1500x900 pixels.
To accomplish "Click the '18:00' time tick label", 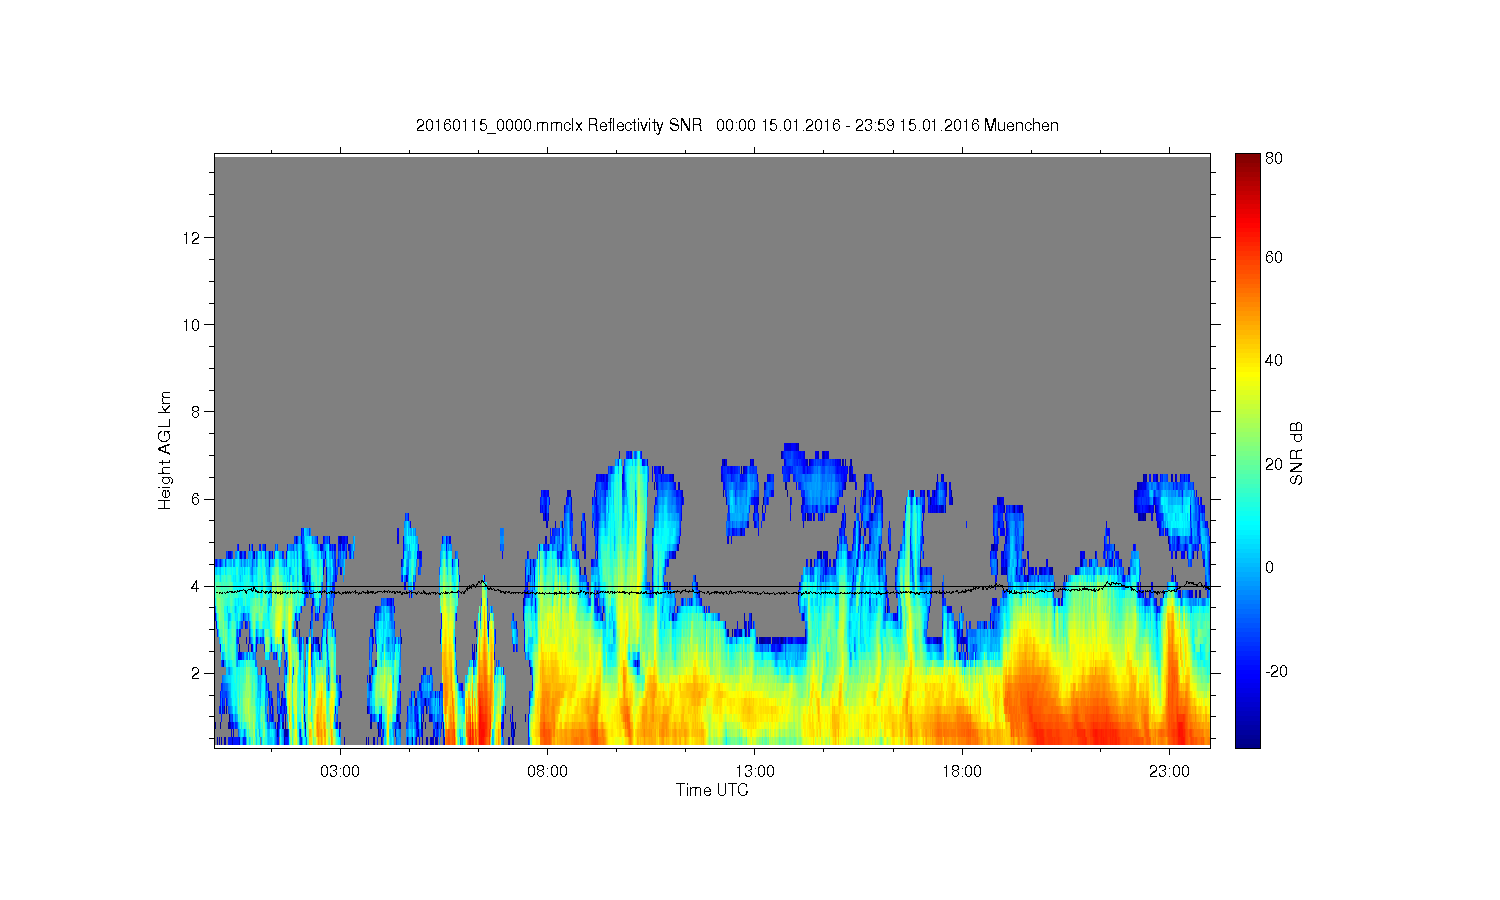I will 962,771.
